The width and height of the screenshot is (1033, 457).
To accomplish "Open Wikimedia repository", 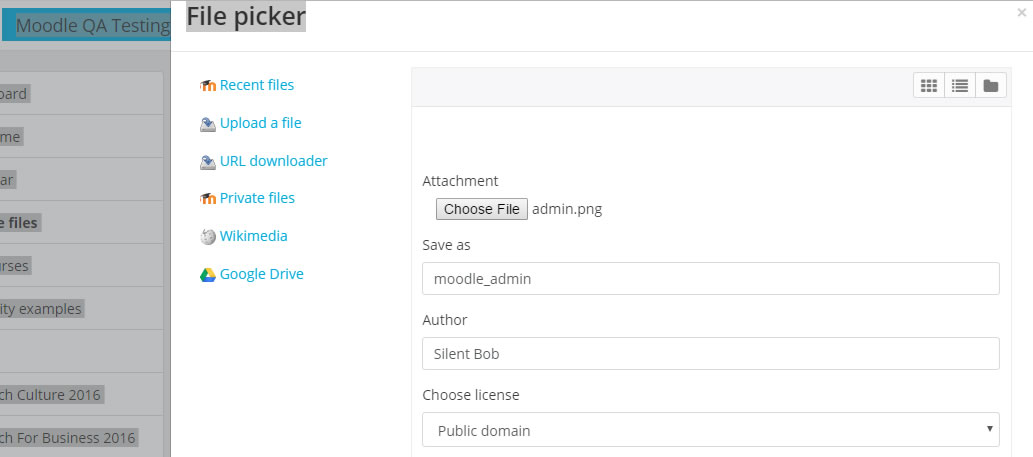I will (254, 236).
